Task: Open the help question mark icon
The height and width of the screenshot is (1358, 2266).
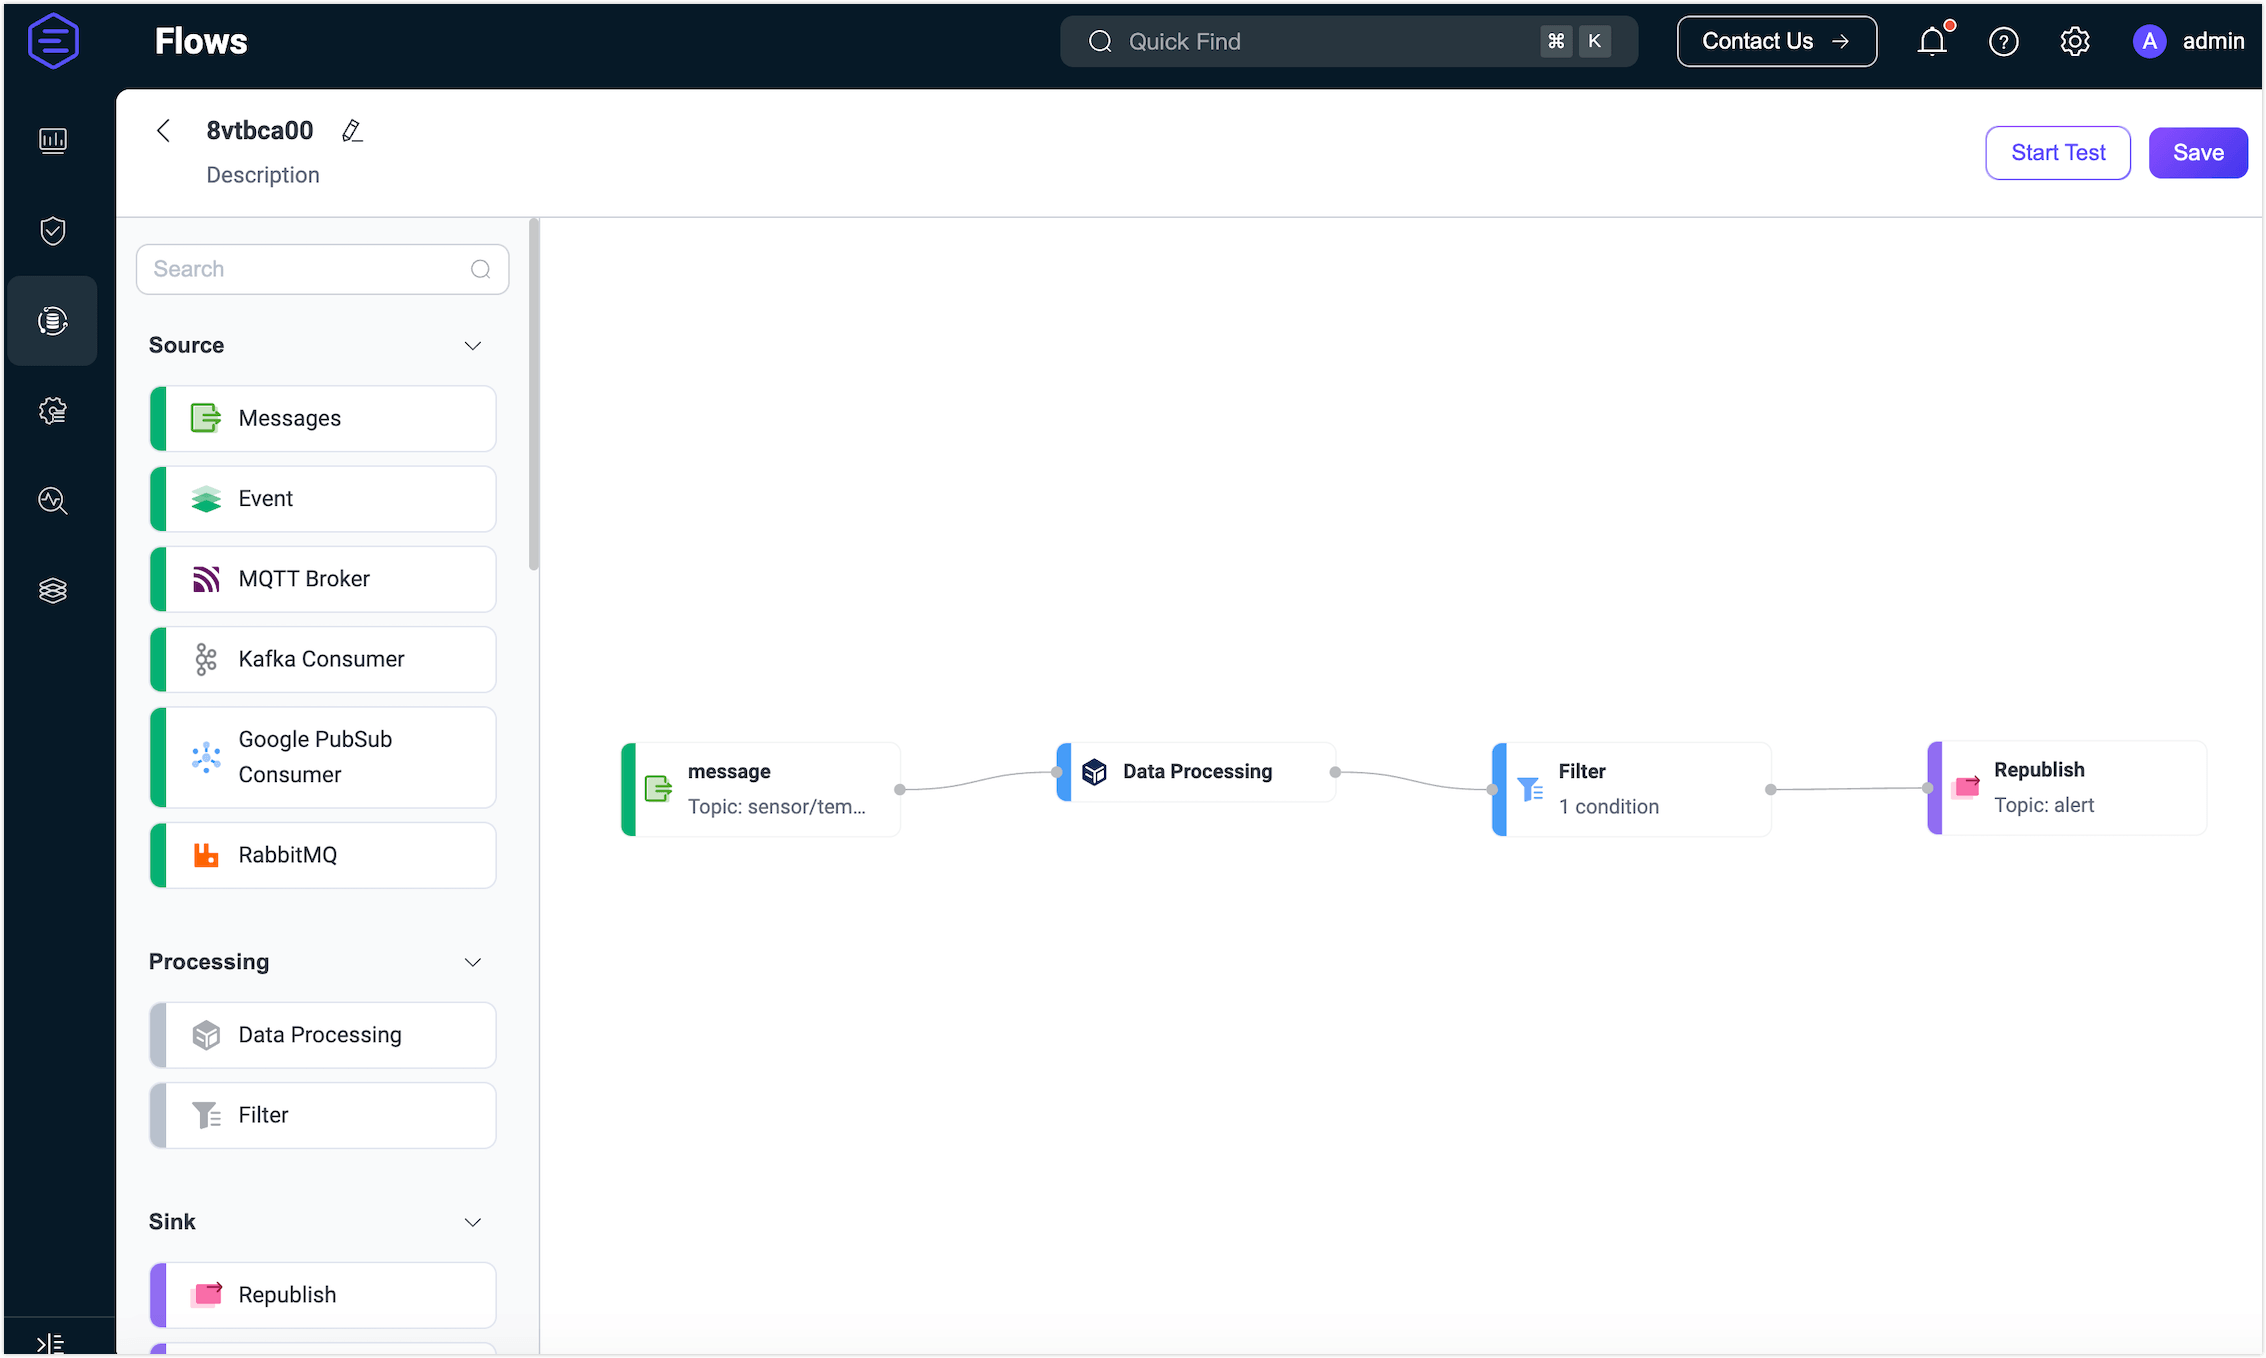Action: pyautogui.click(x=2003, y=41)
